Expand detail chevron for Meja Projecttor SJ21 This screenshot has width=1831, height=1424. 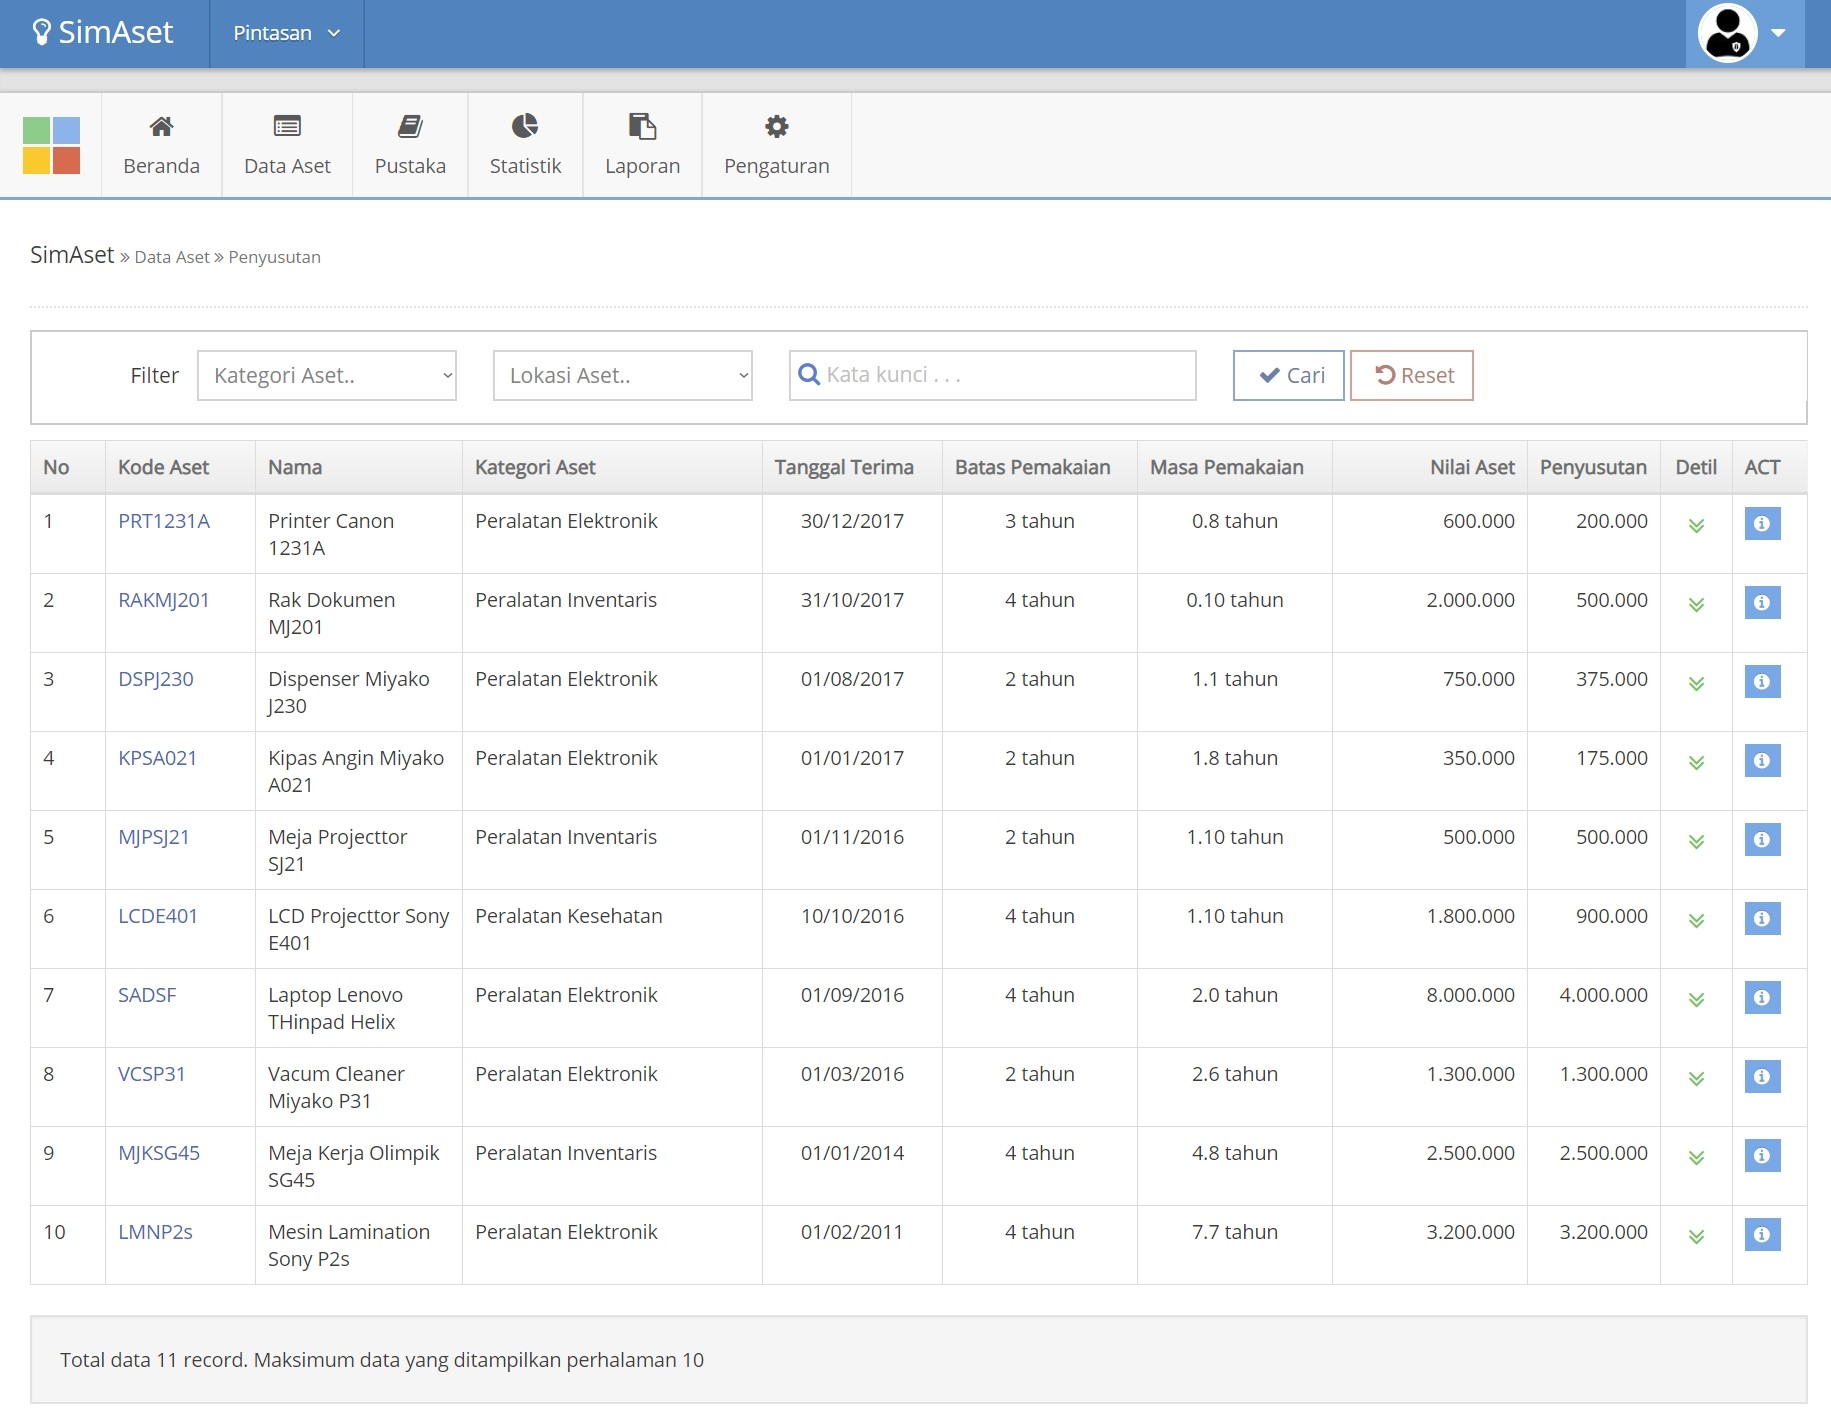point(1696,842)
